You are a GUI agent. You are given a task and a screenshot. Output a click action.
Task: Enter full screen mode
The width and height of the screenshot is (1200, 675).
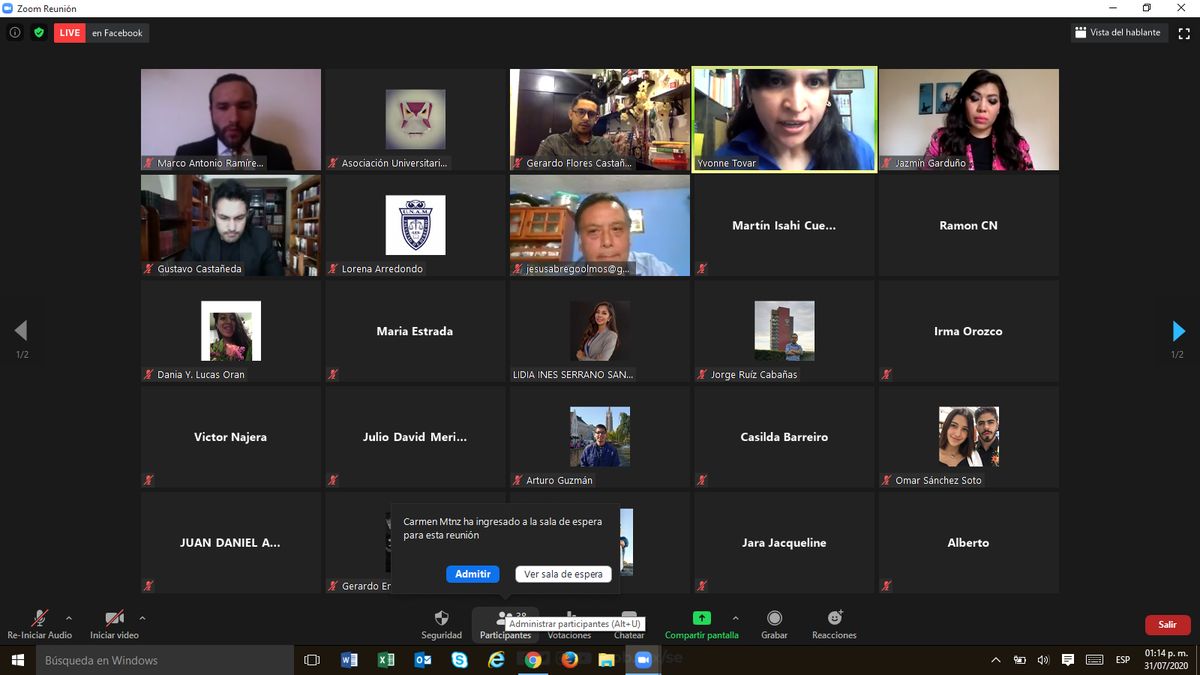1184,33
